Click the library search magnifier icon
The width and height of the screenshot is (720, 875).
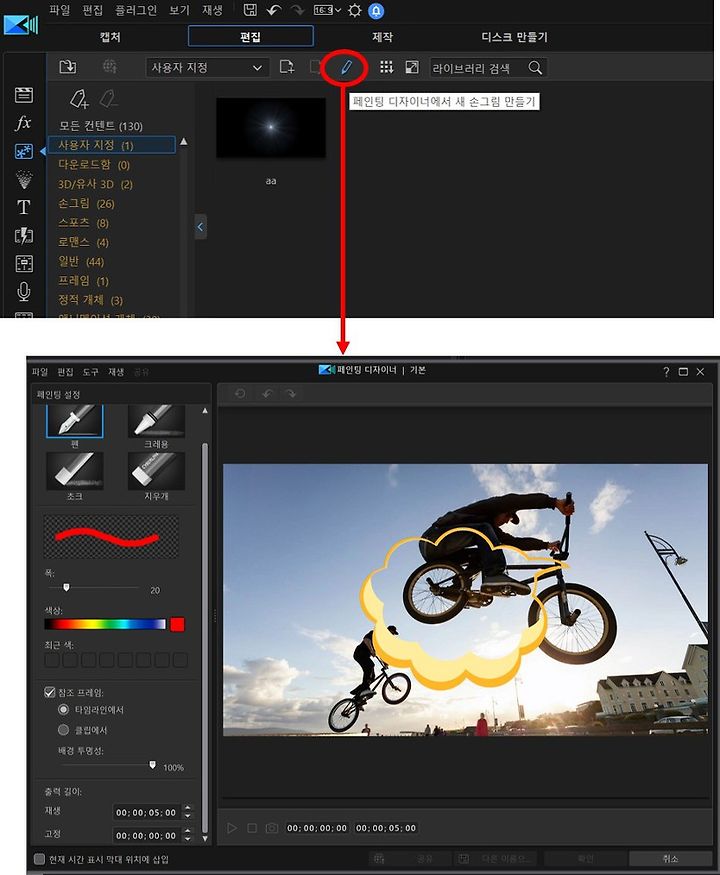point(535,68)
